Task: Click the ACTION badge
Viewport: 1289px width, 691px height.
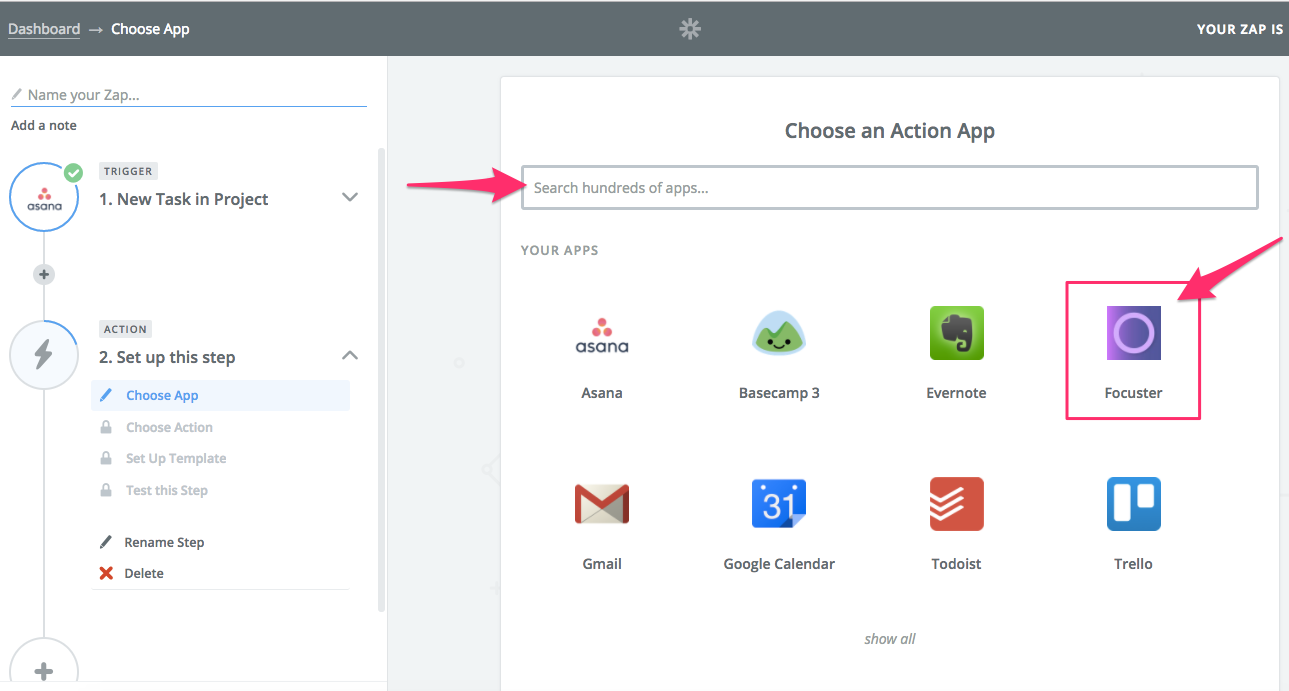Action: click(126, 329)
